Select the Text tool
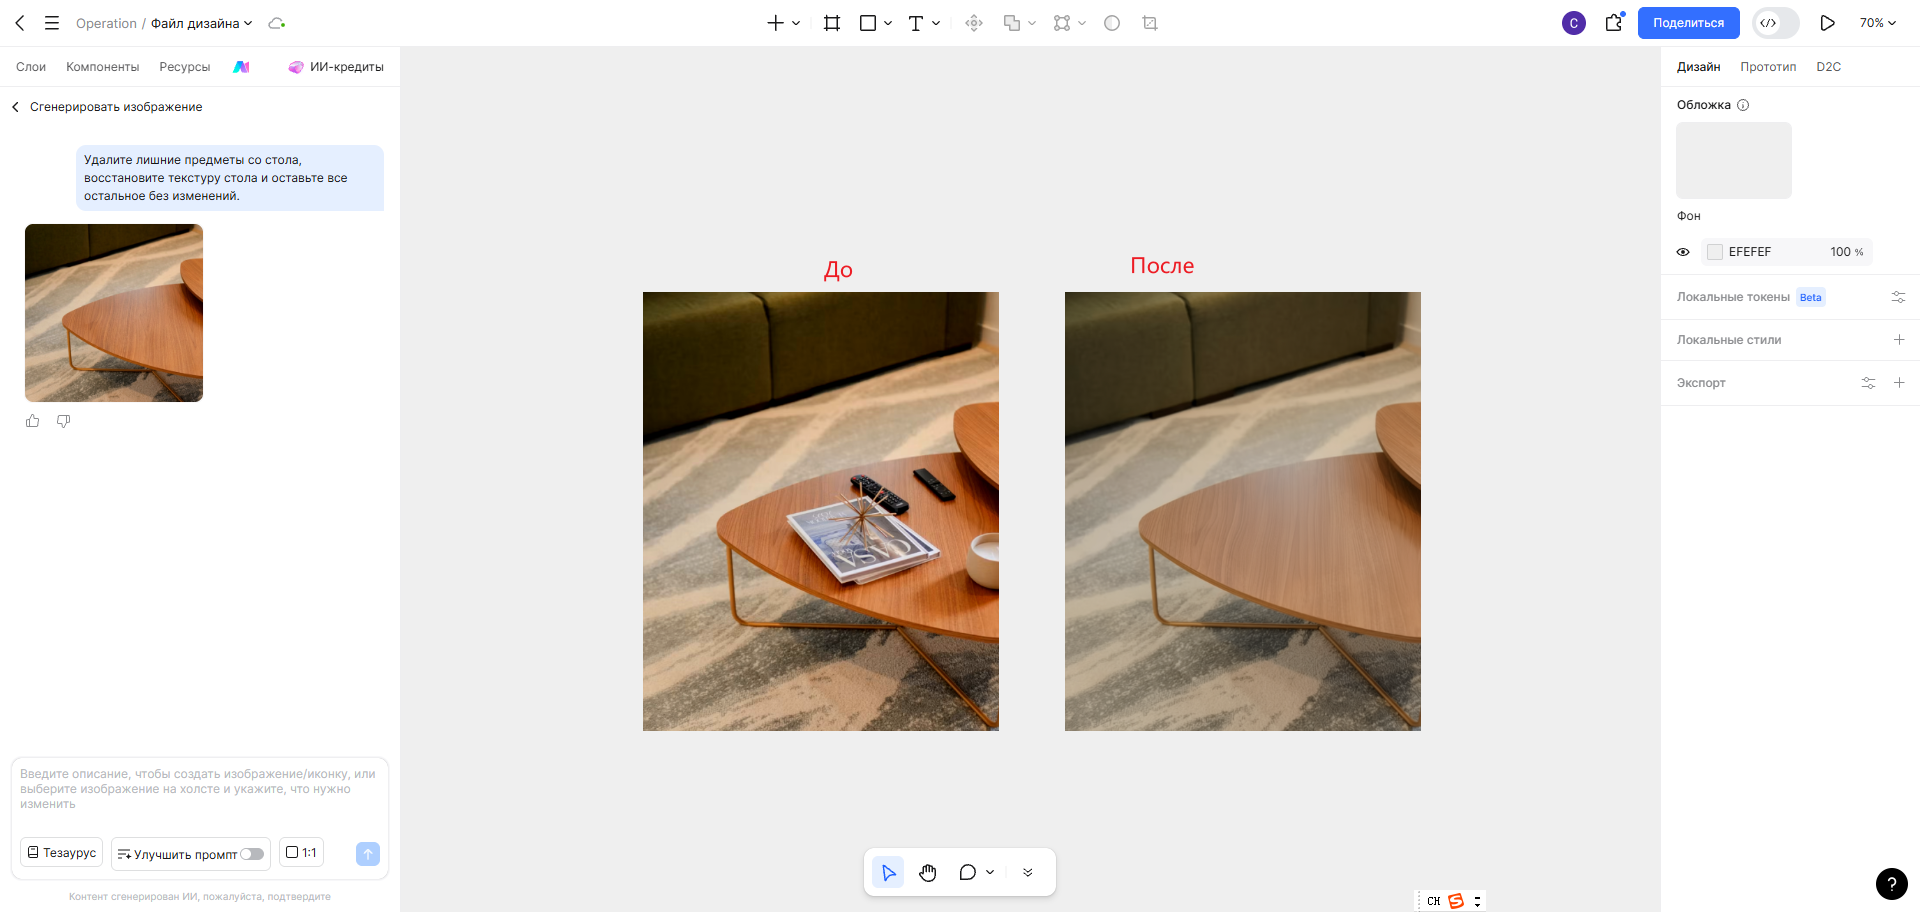 915,23
